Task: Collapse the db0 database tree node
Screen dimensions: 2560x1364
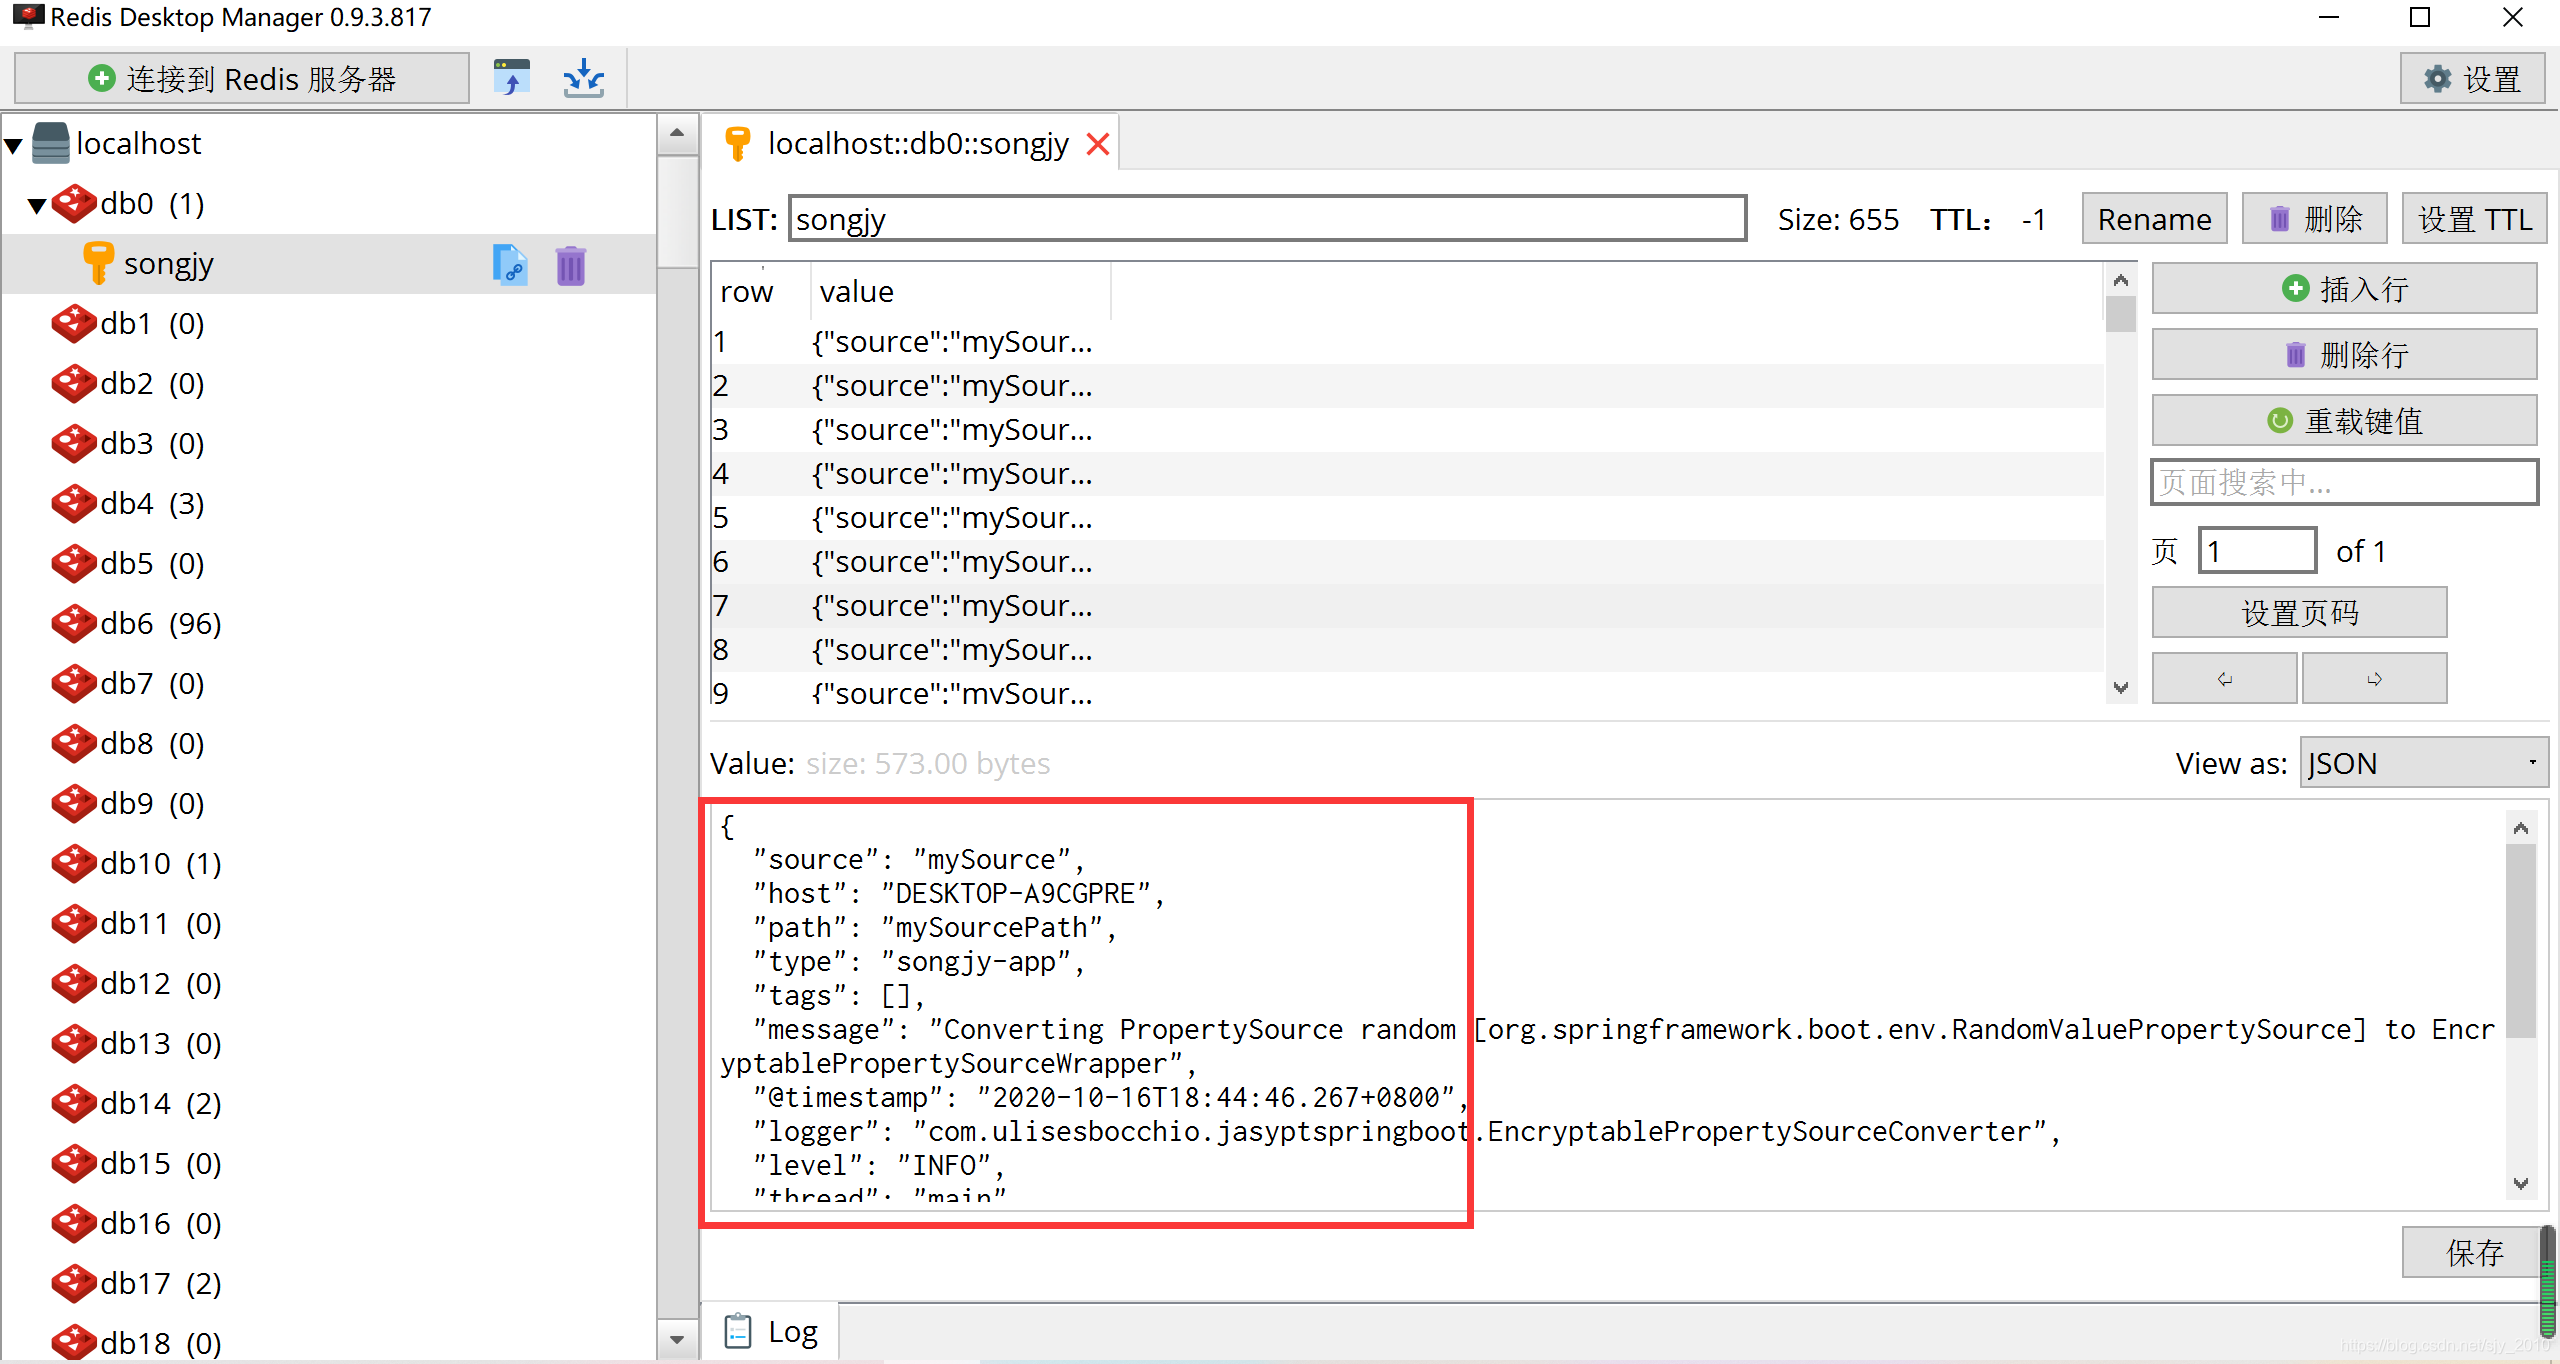Action: click(x=37, y=206)
